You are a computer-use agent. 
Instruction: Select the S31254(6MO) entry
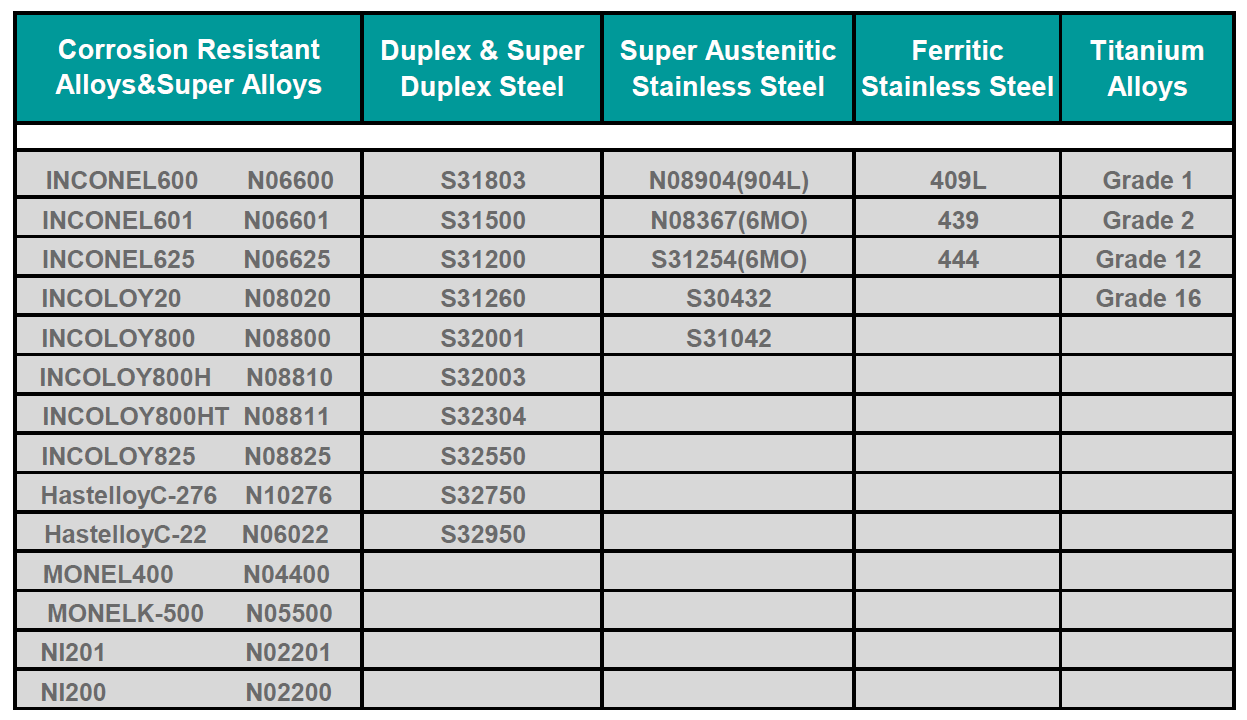(728, 260)
